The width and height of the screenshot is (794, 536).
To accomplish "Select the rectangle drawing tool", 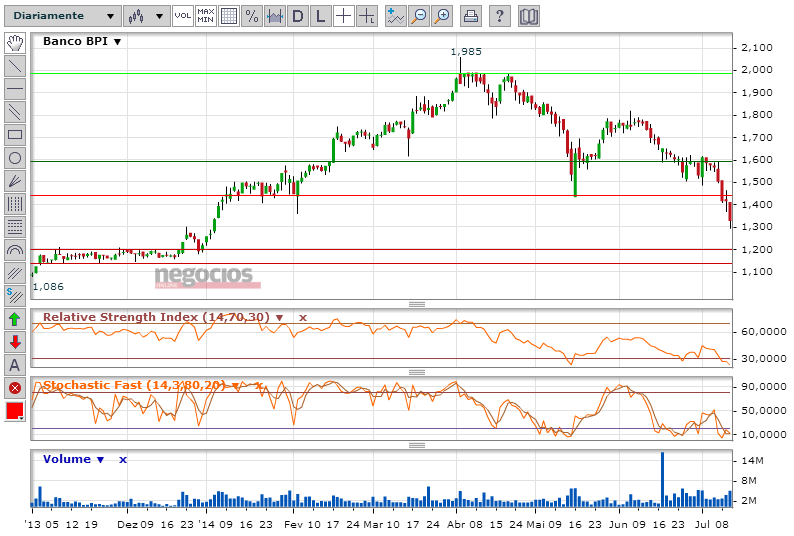I will (15, 135).
